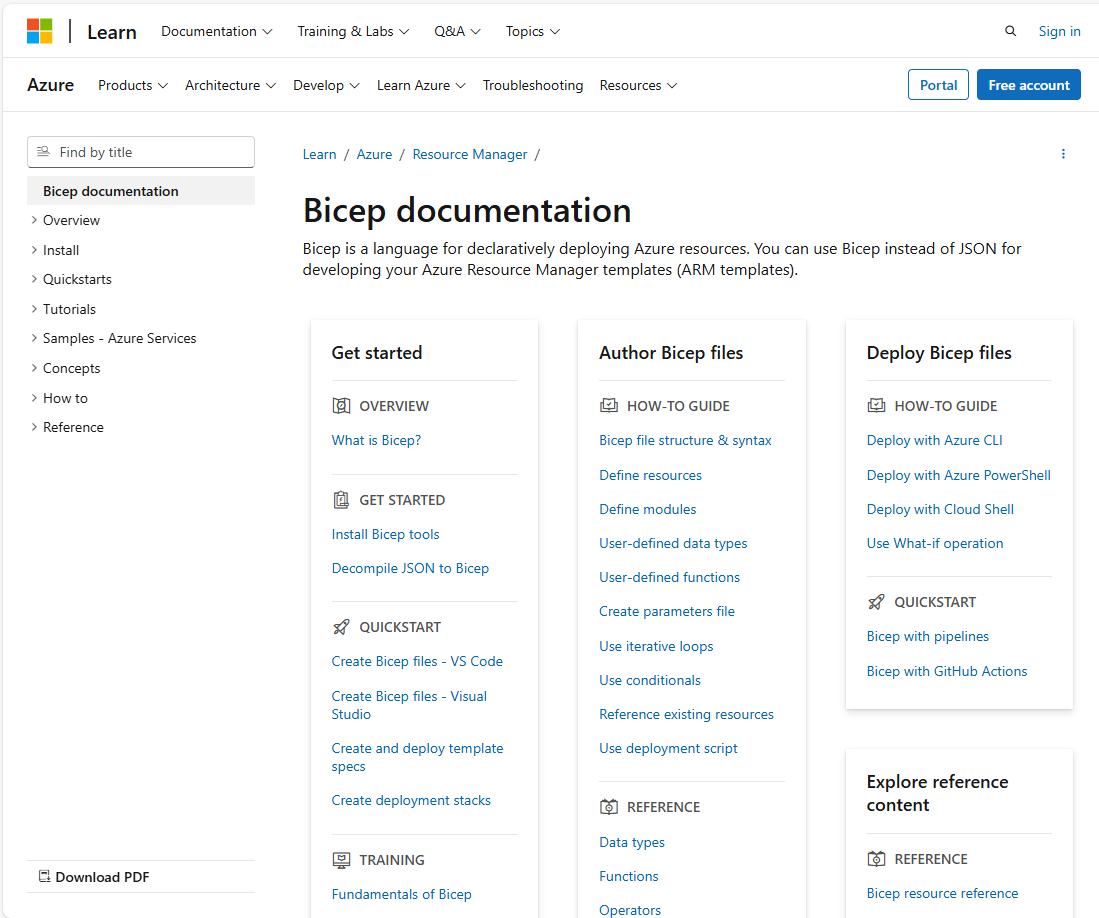This screenshot has height=918, width=1099.
Task: Open the Deploy with Azure CLI link
Action: coord(934,440)
